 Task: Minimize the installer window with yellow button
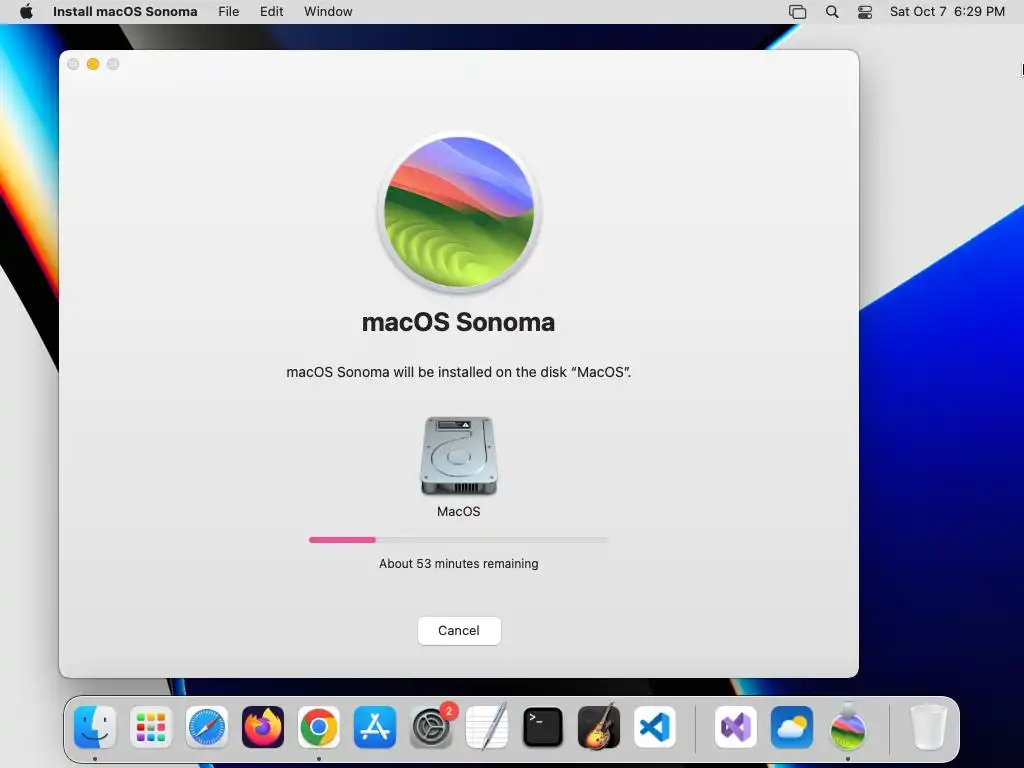click(x=93, y=64)
